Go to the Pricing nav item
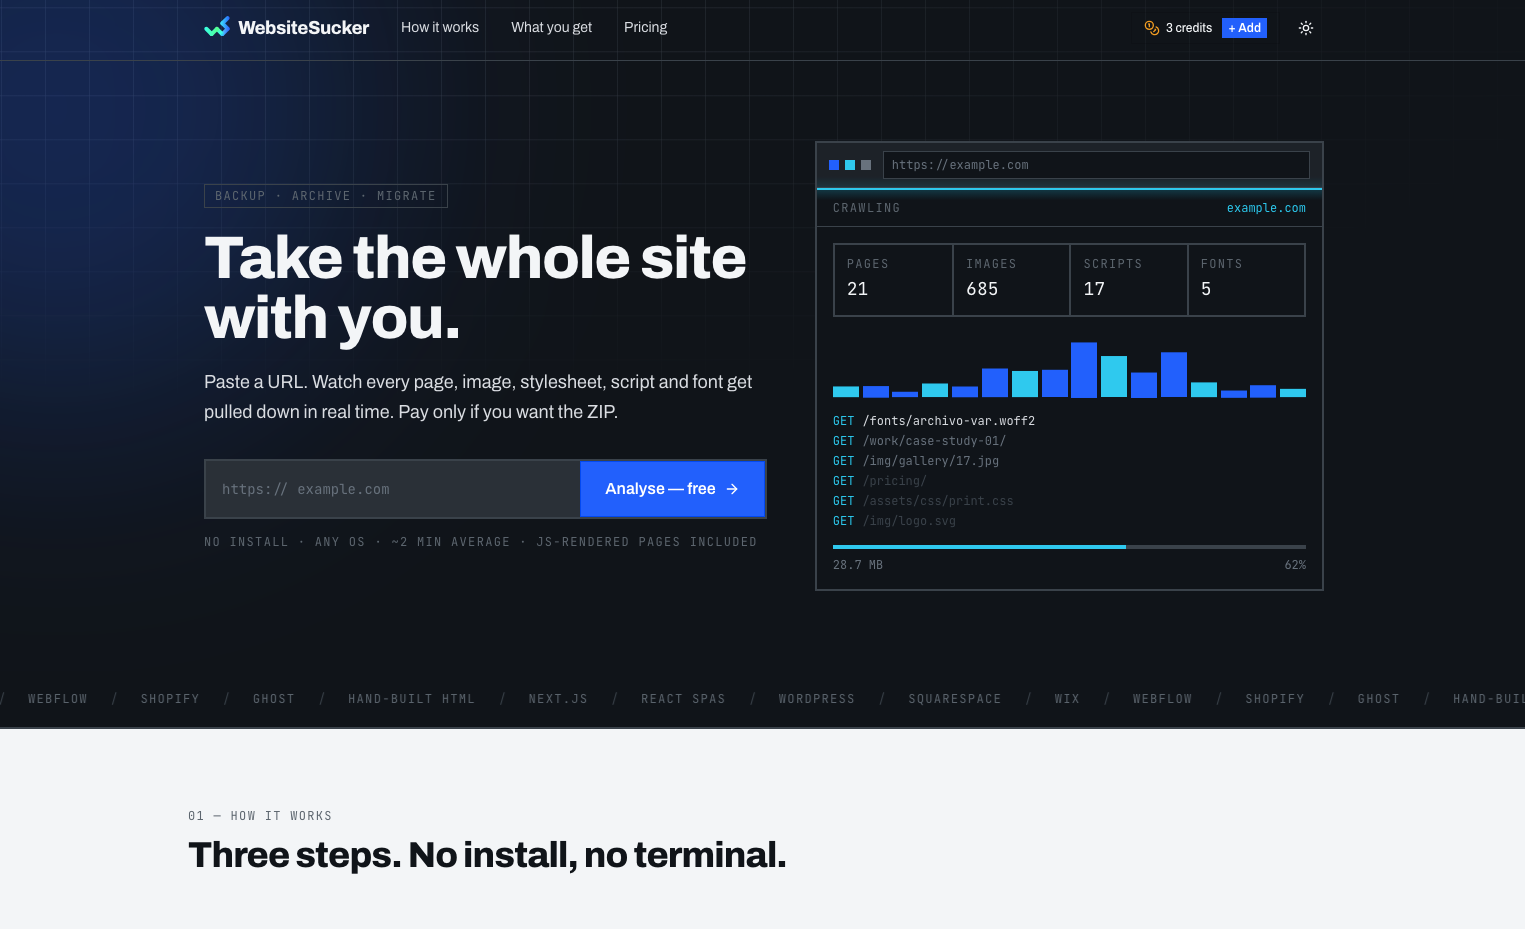 [x=645, y=27]
